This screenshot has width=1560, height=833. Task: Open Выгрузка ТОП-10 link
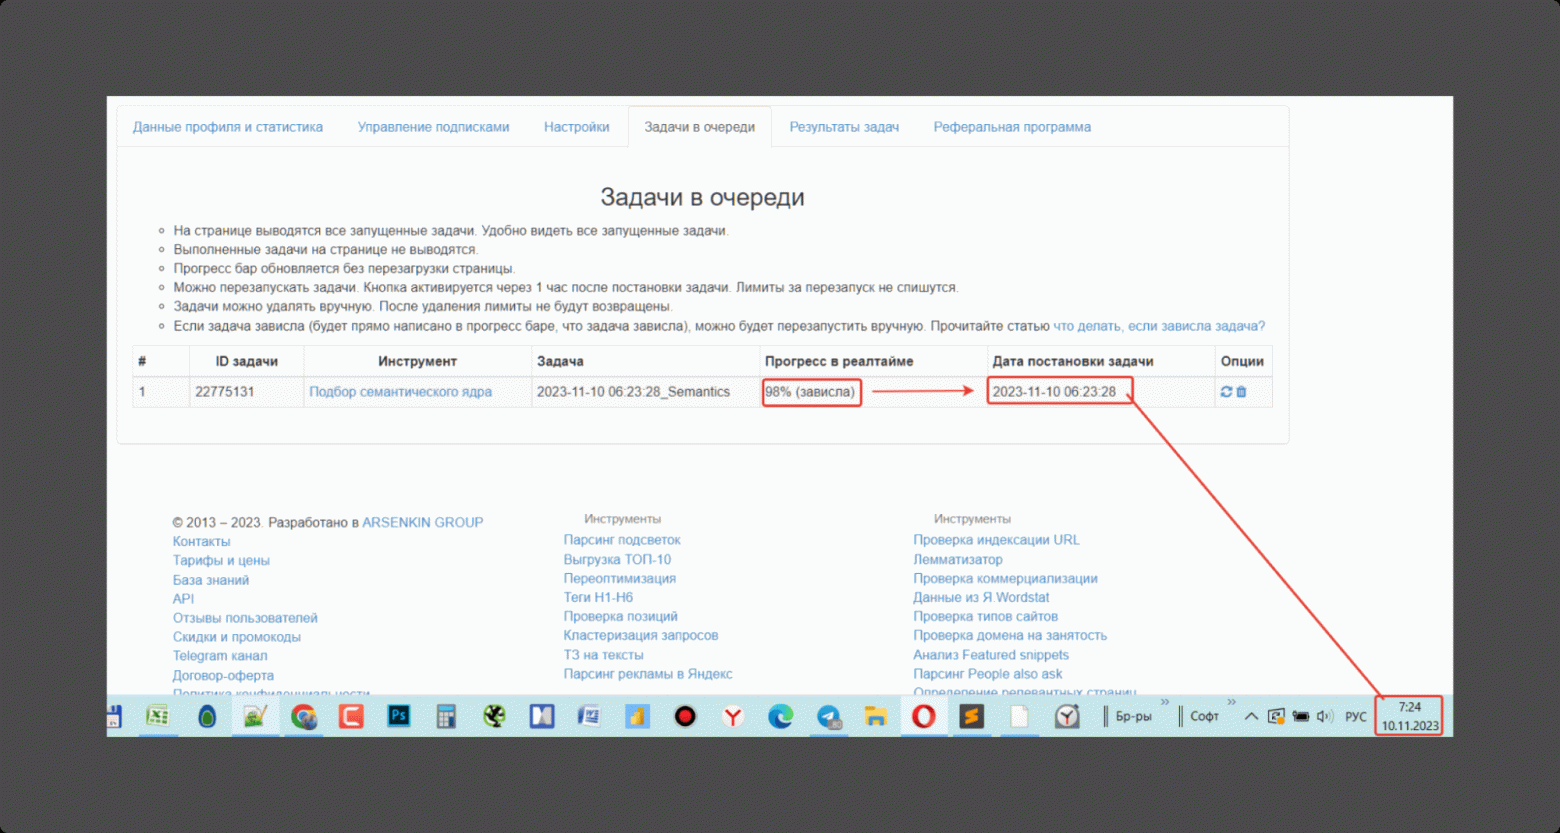(617, 559)
